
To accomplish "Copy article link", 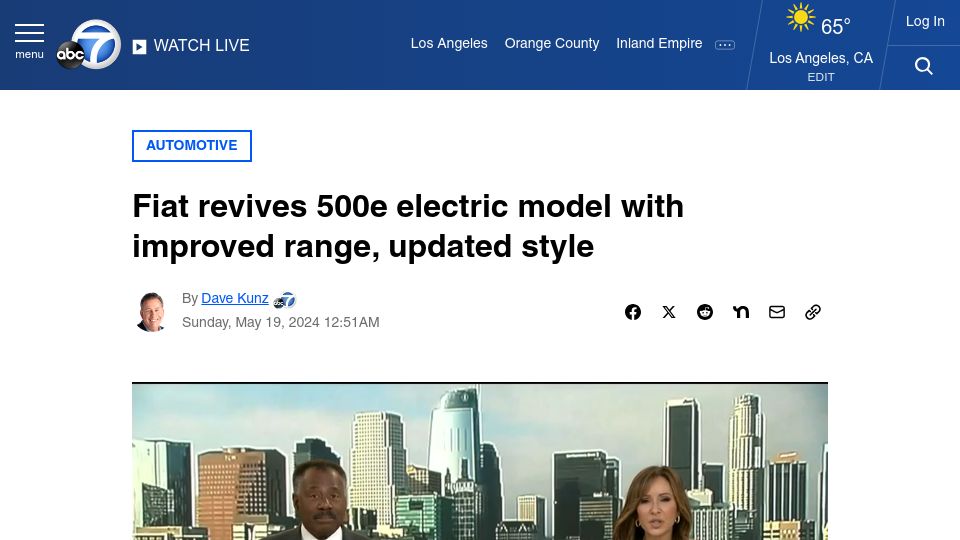I will (813, 312).
